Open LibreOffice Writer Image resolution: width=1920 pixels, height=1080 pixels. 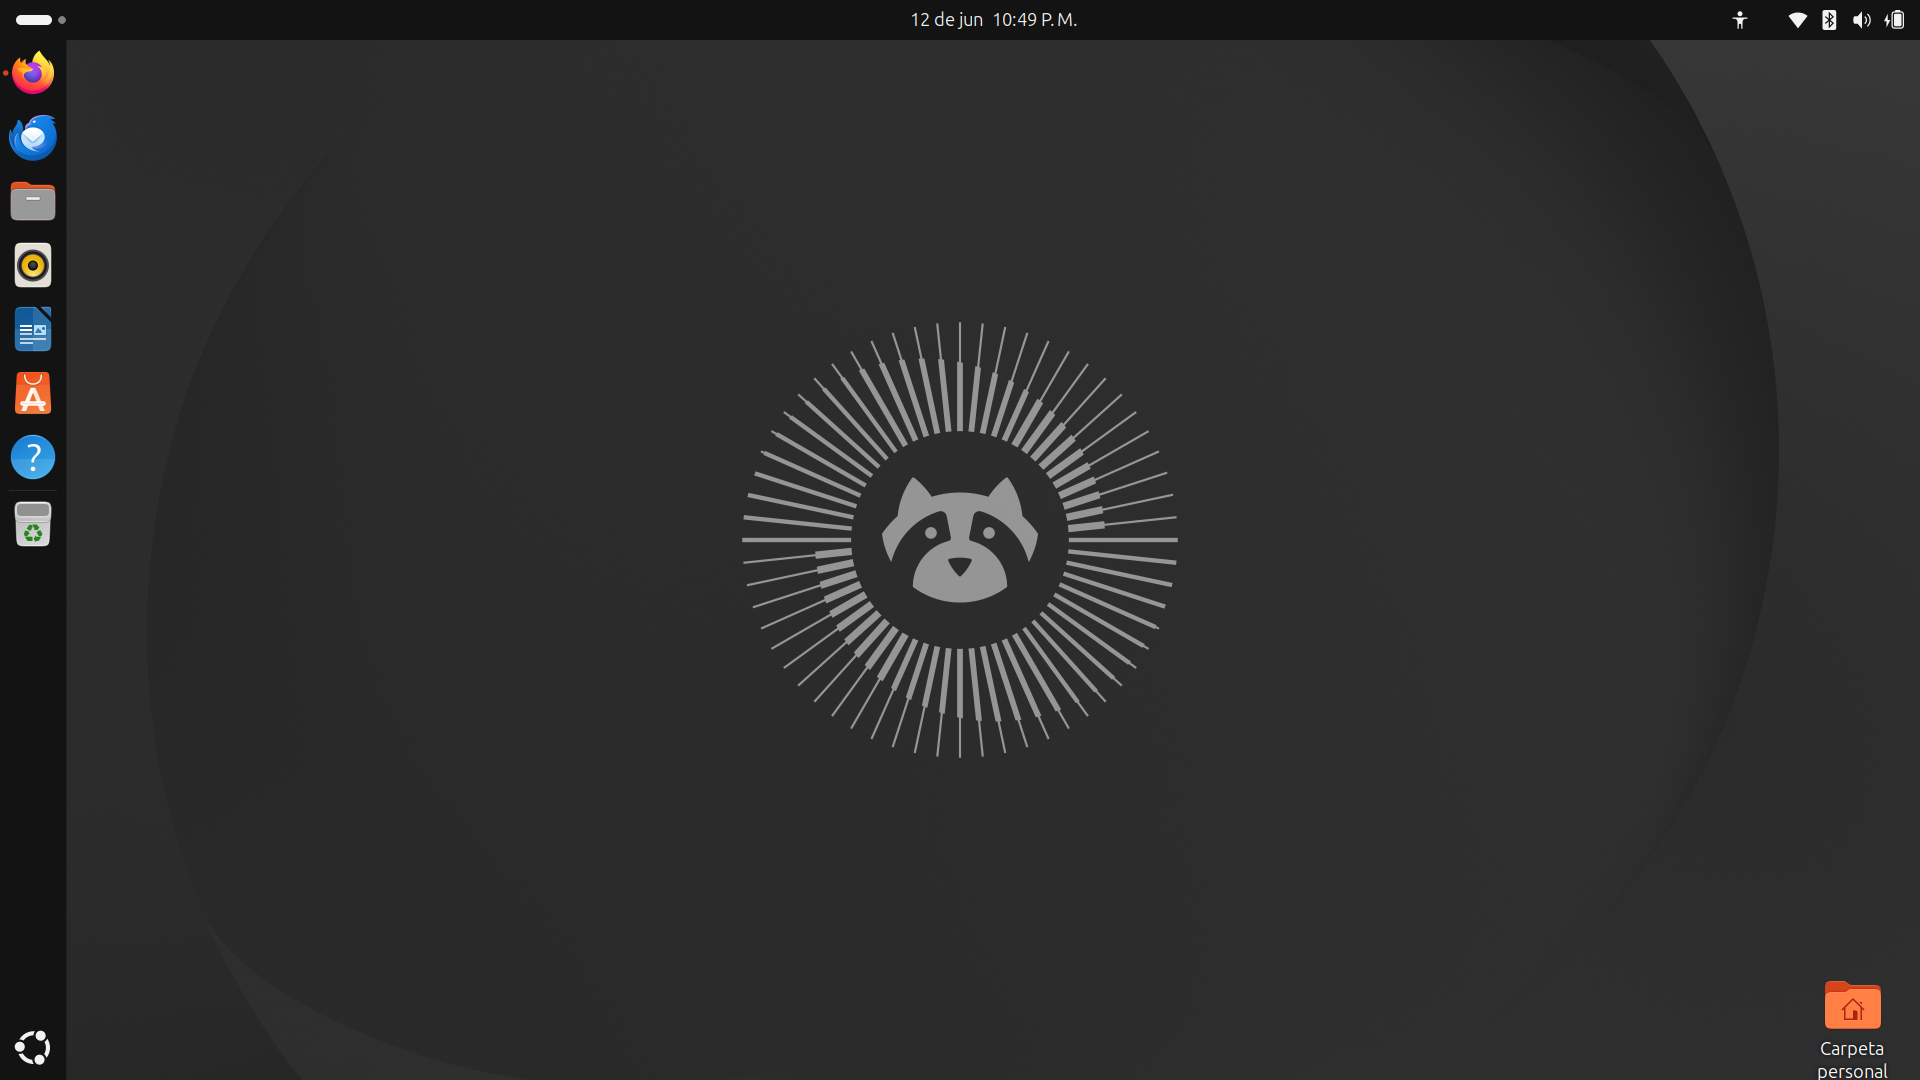coord(33,329)
